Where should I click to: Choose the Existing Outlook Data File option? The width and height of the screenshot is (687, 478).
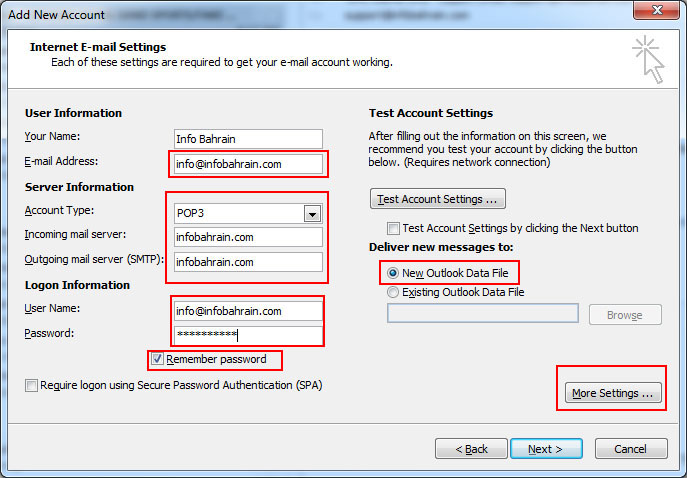(x=393, y=292)
